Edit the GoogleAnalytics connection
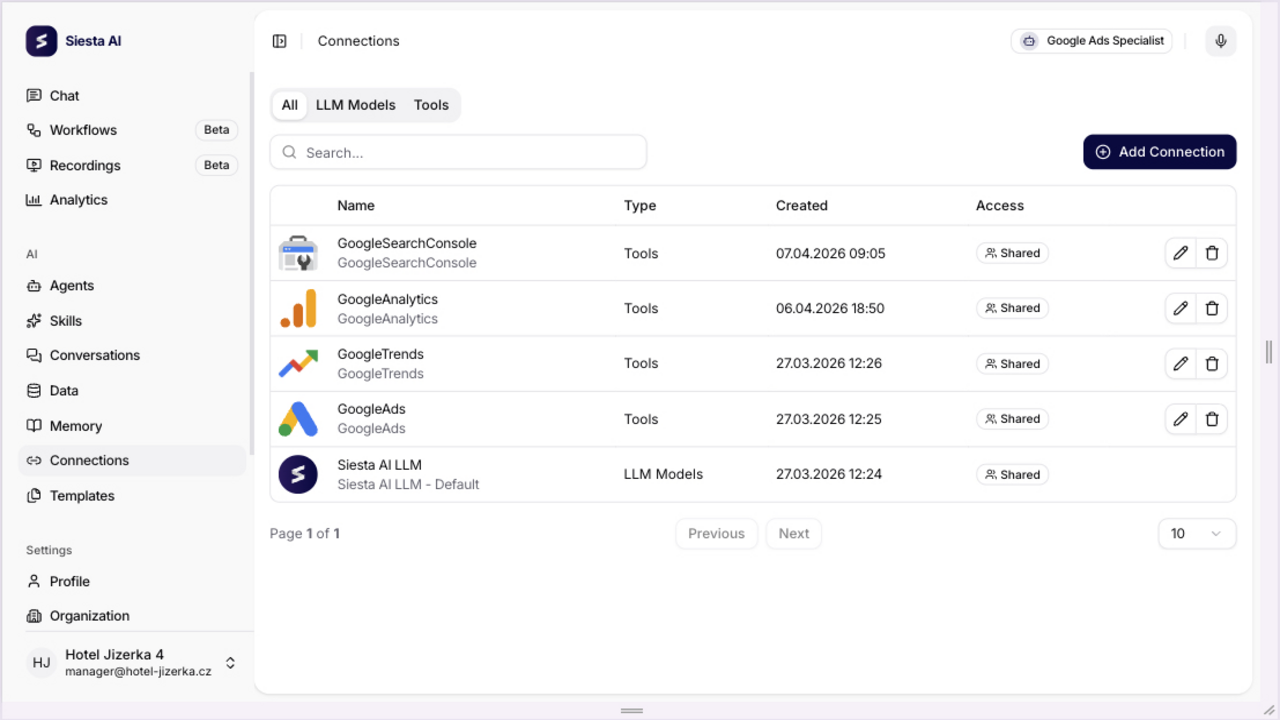The image size is (1280, 720). coord(1180,308)
